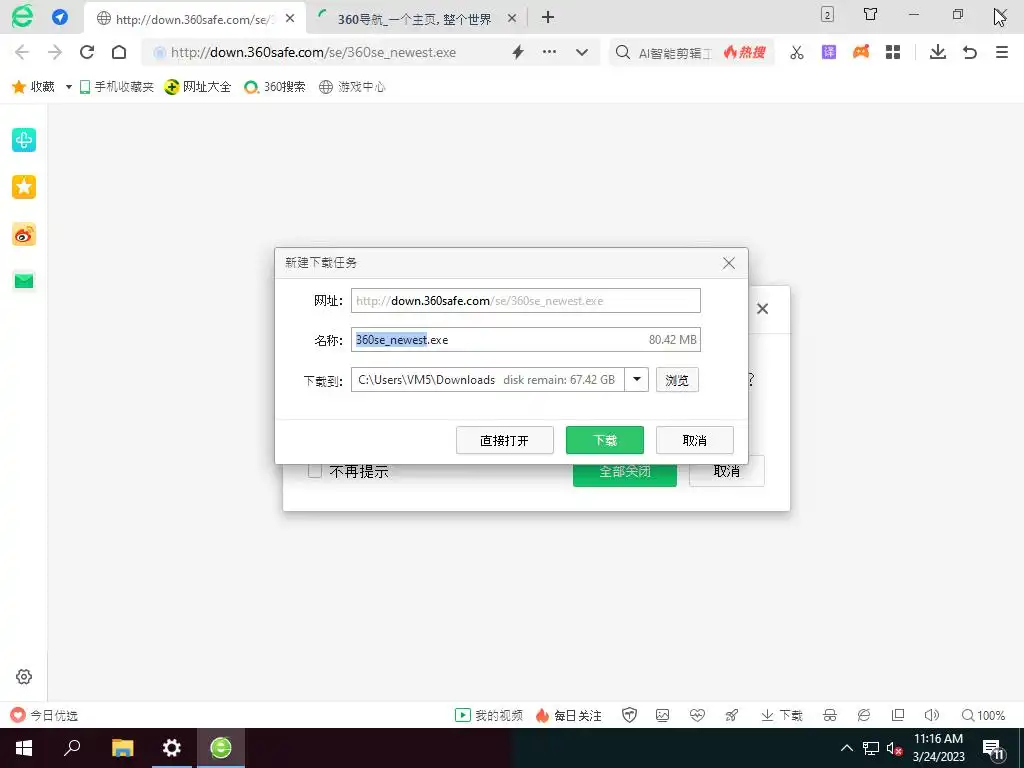Open the 100% zoom control
The width and height of the screenshot is (1024, 768).
coord(983,716)
